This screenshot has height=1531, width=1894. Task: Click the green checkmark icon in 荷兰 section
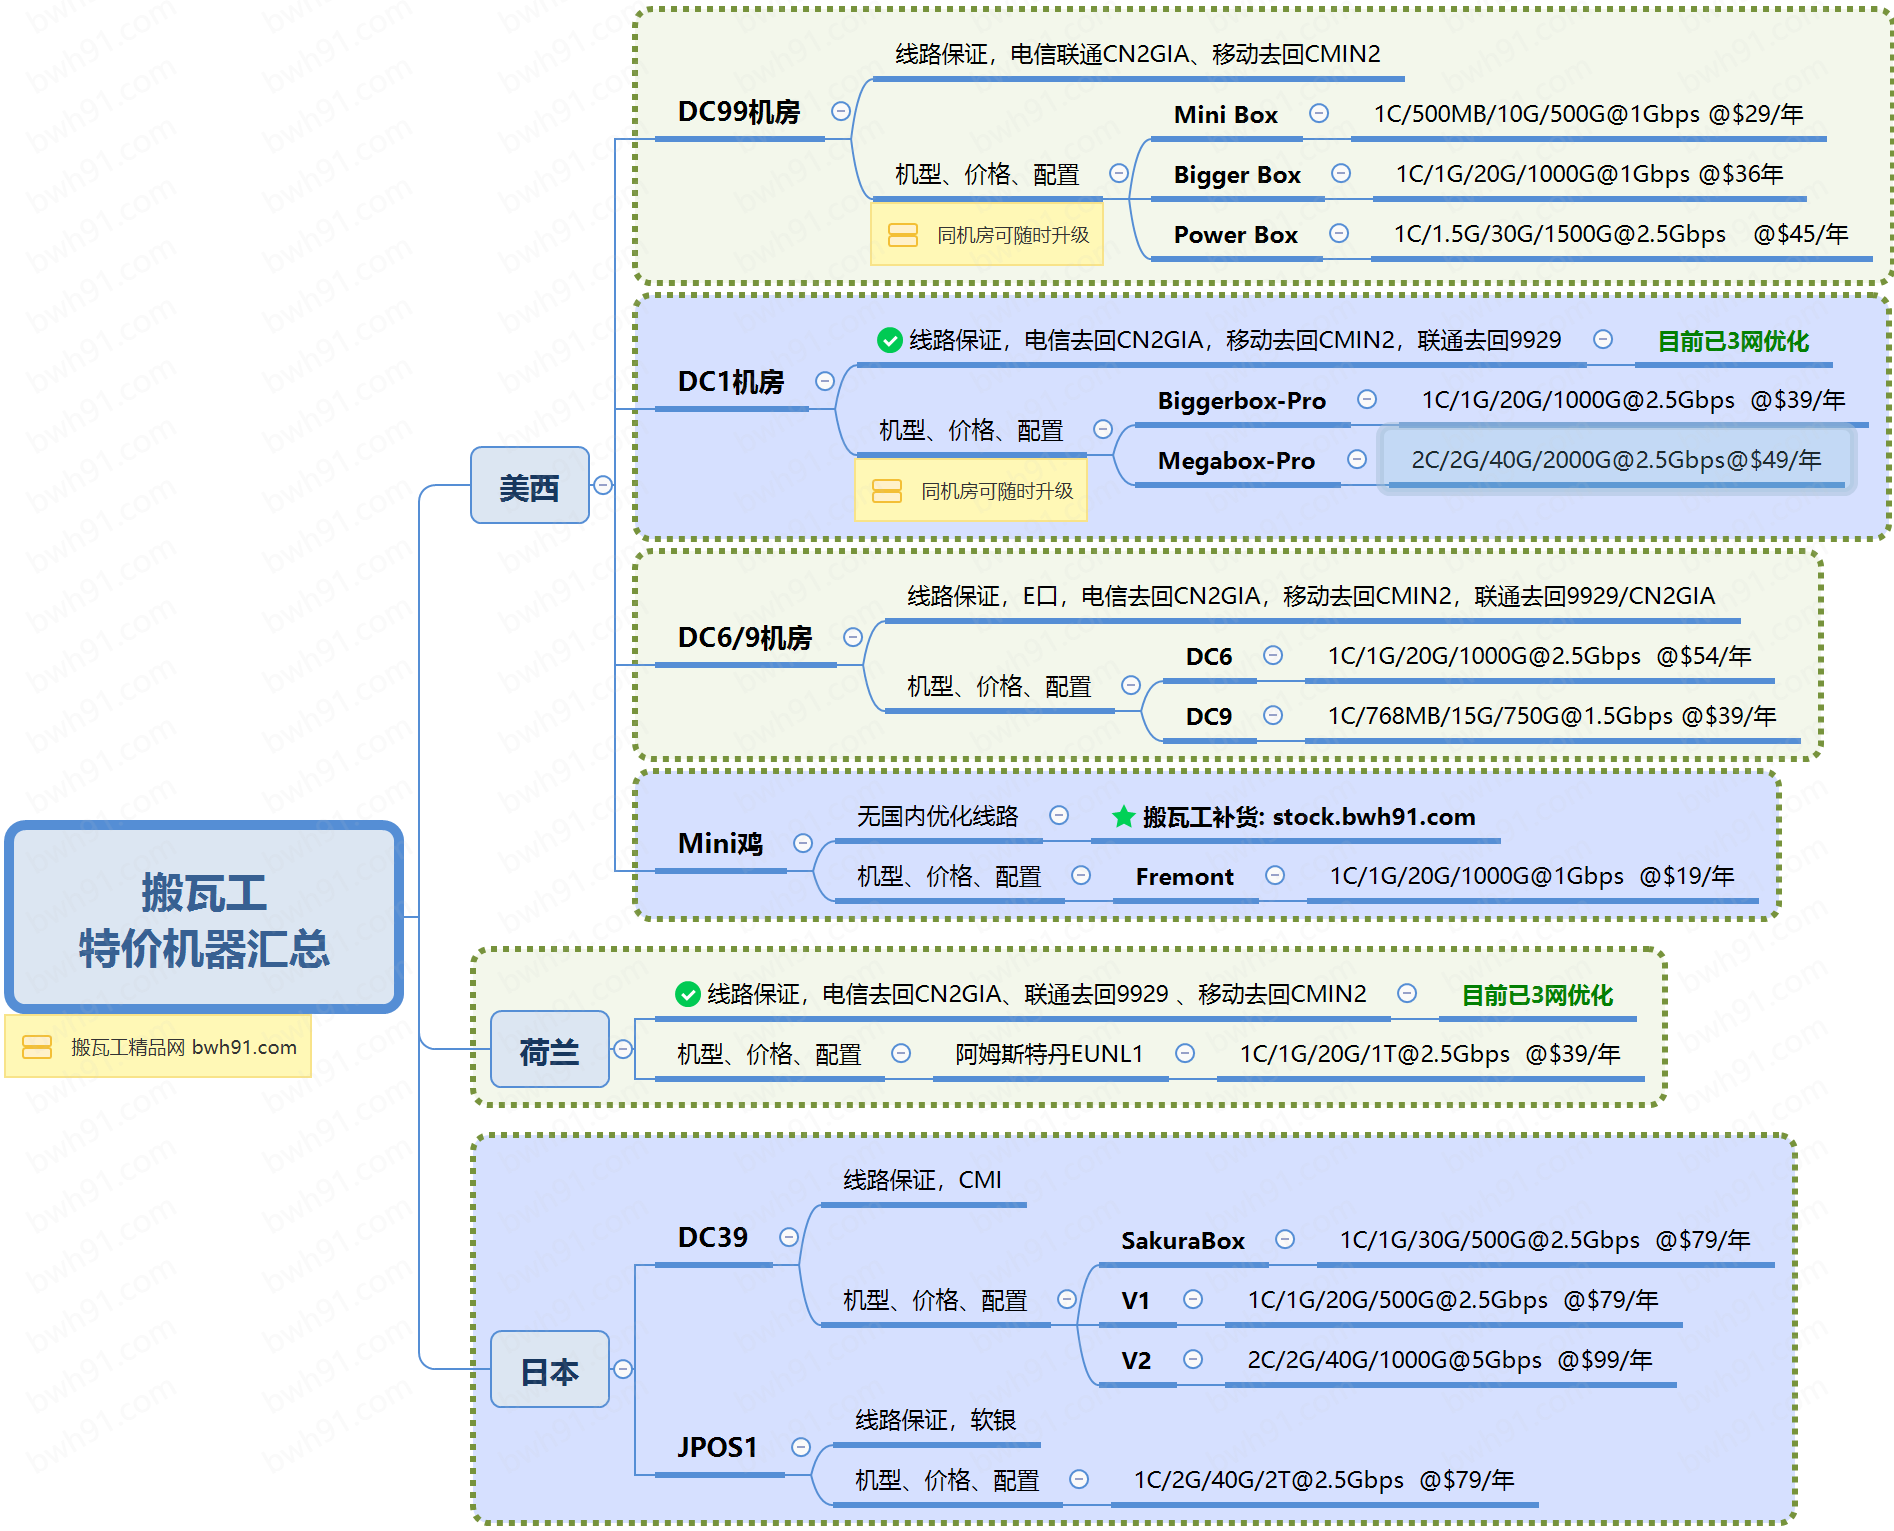(x=687, y=994)
